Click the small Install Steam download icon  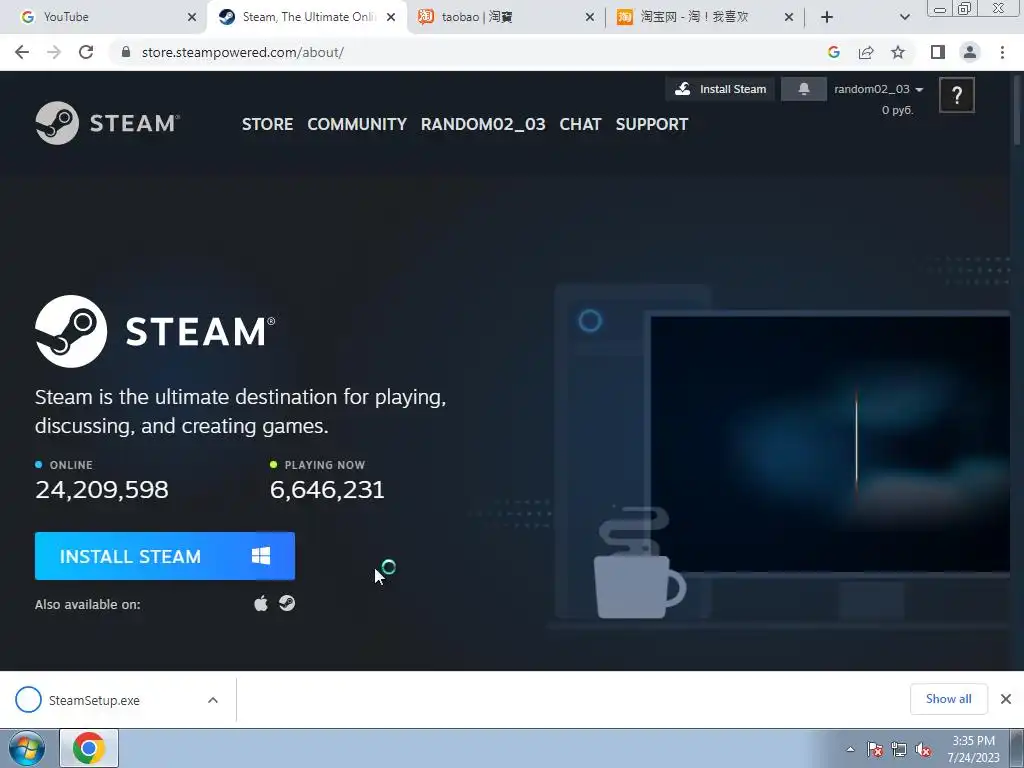coord(682,89)
